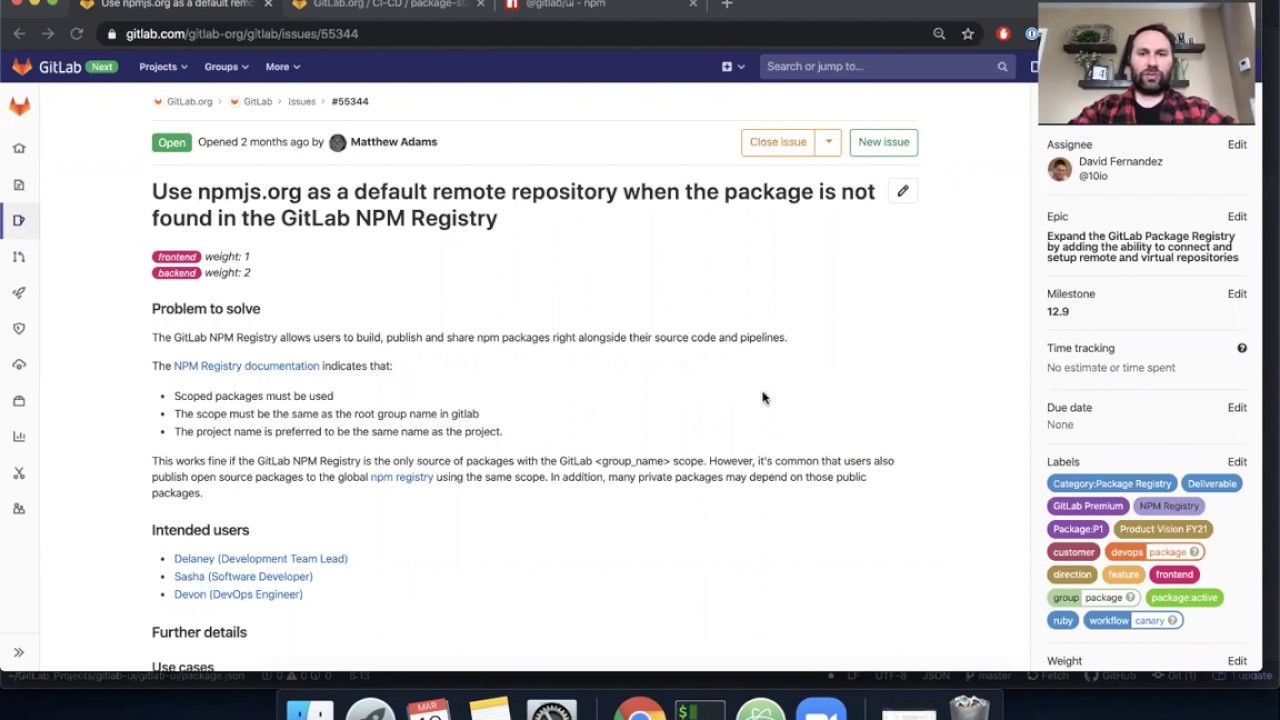
Task: Open Packages icon in sidebar
Action: click(19, 401)
